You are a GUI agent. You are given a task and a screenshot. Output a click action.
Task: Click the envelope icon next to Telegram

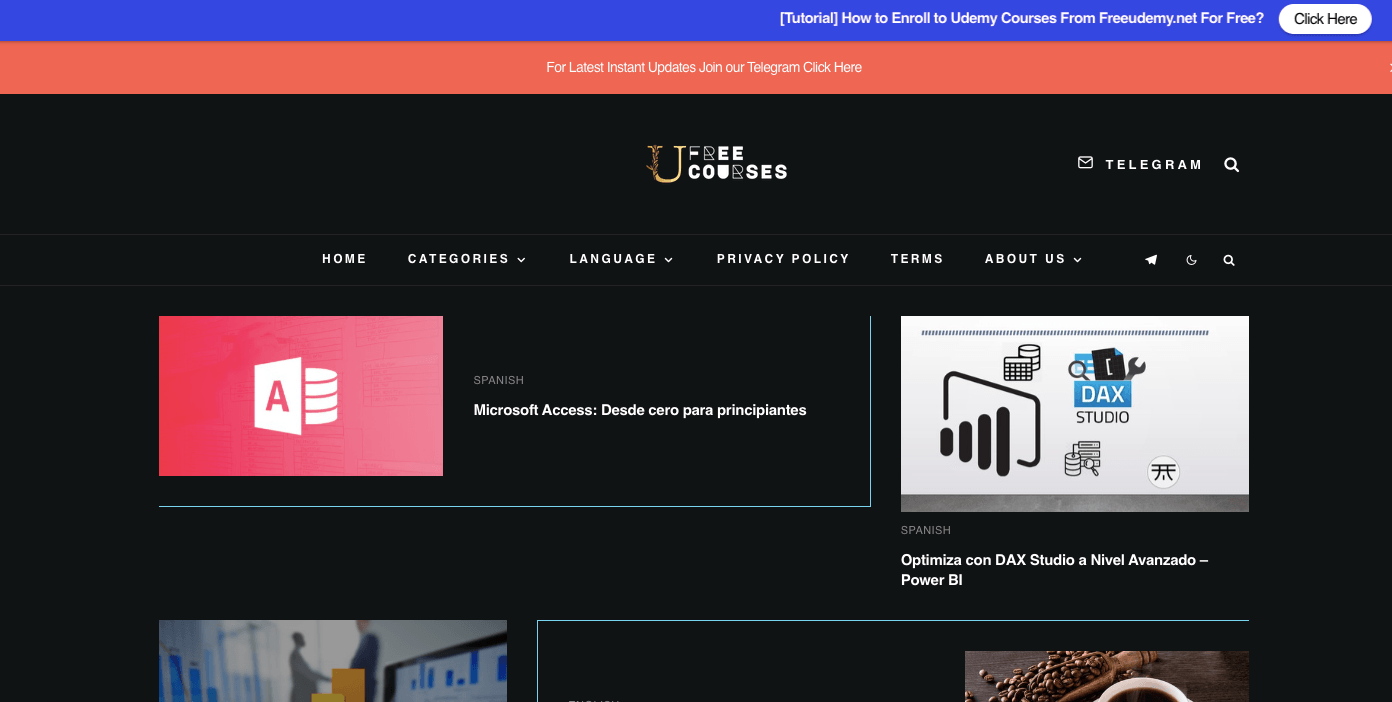click(1085, 163)
